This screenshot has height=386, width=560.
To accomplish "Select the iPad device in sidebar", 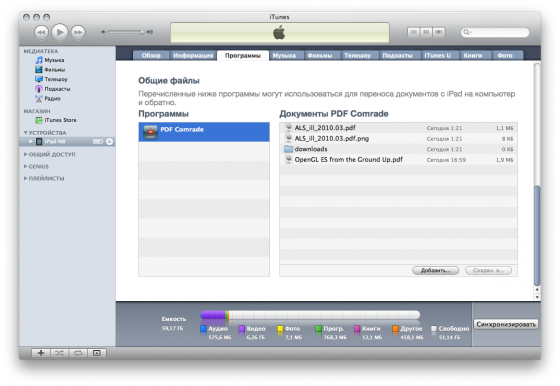I will click(67, 142).
